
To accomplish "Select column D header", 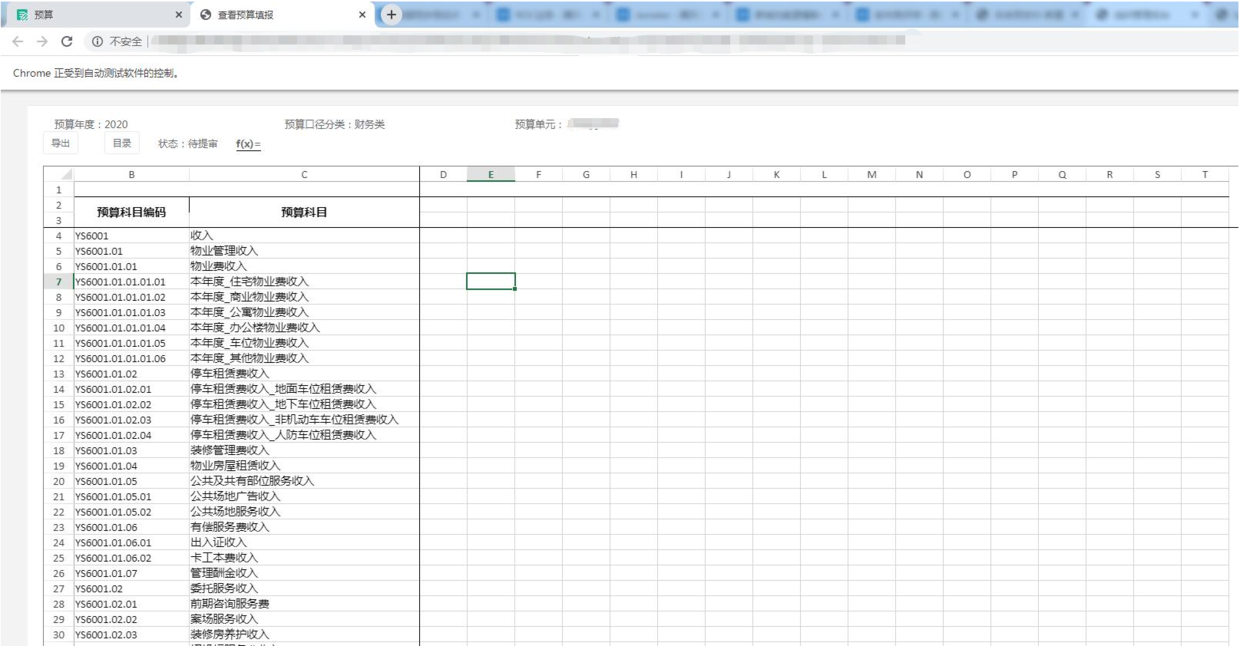I will click(443, 174).
